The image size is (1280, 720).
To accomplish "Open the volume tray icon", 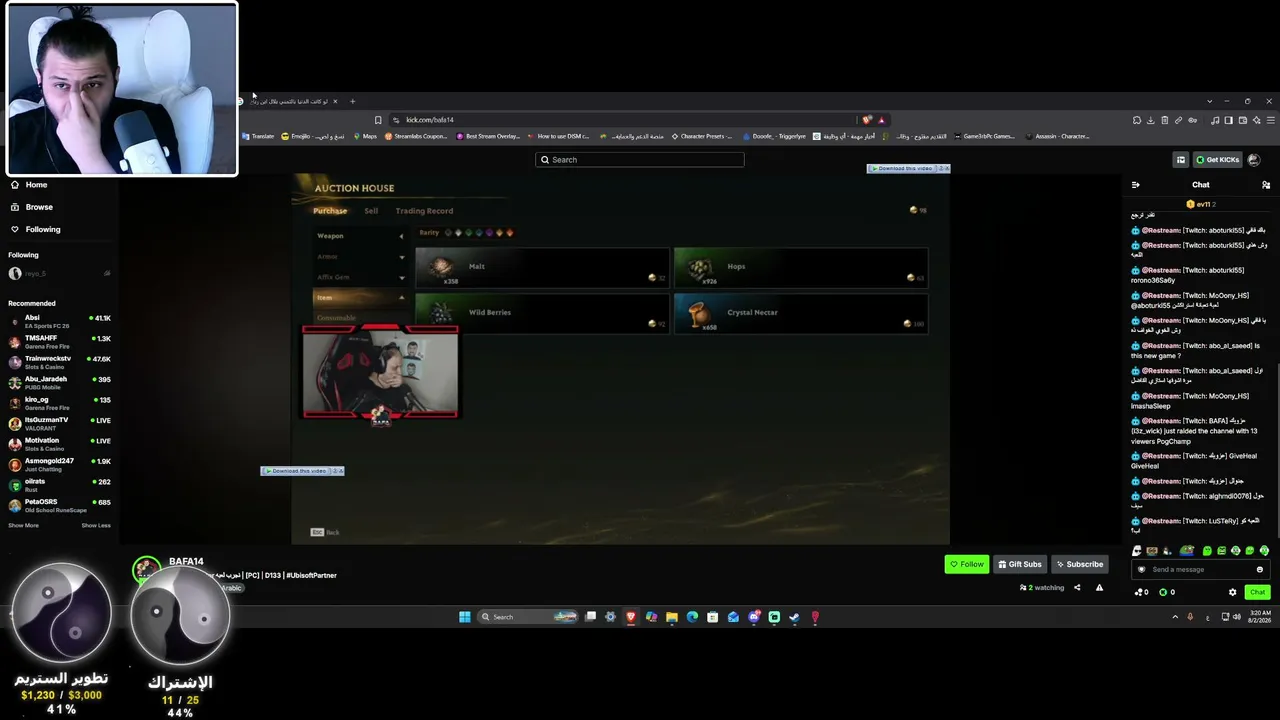I will pos(1237,617).
